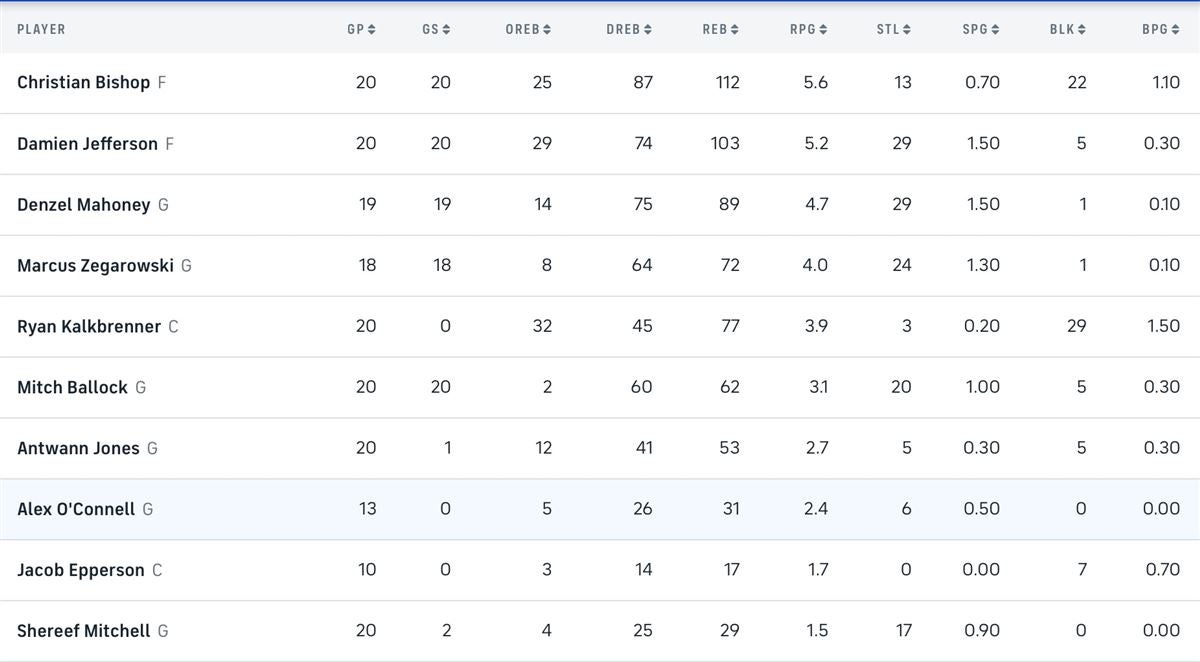Screen dimensions: 1200x662
Task: Sort by SPG arrows icon
Action: pos(996,30)
